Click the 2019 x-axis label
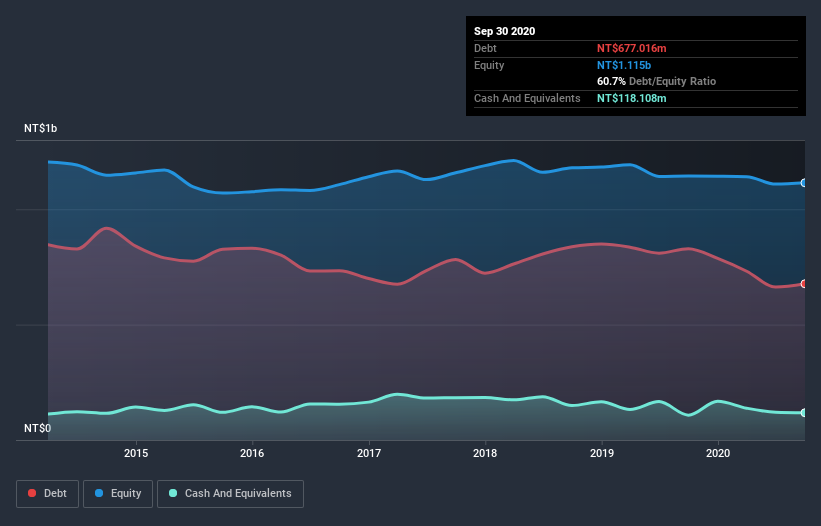 602,453
